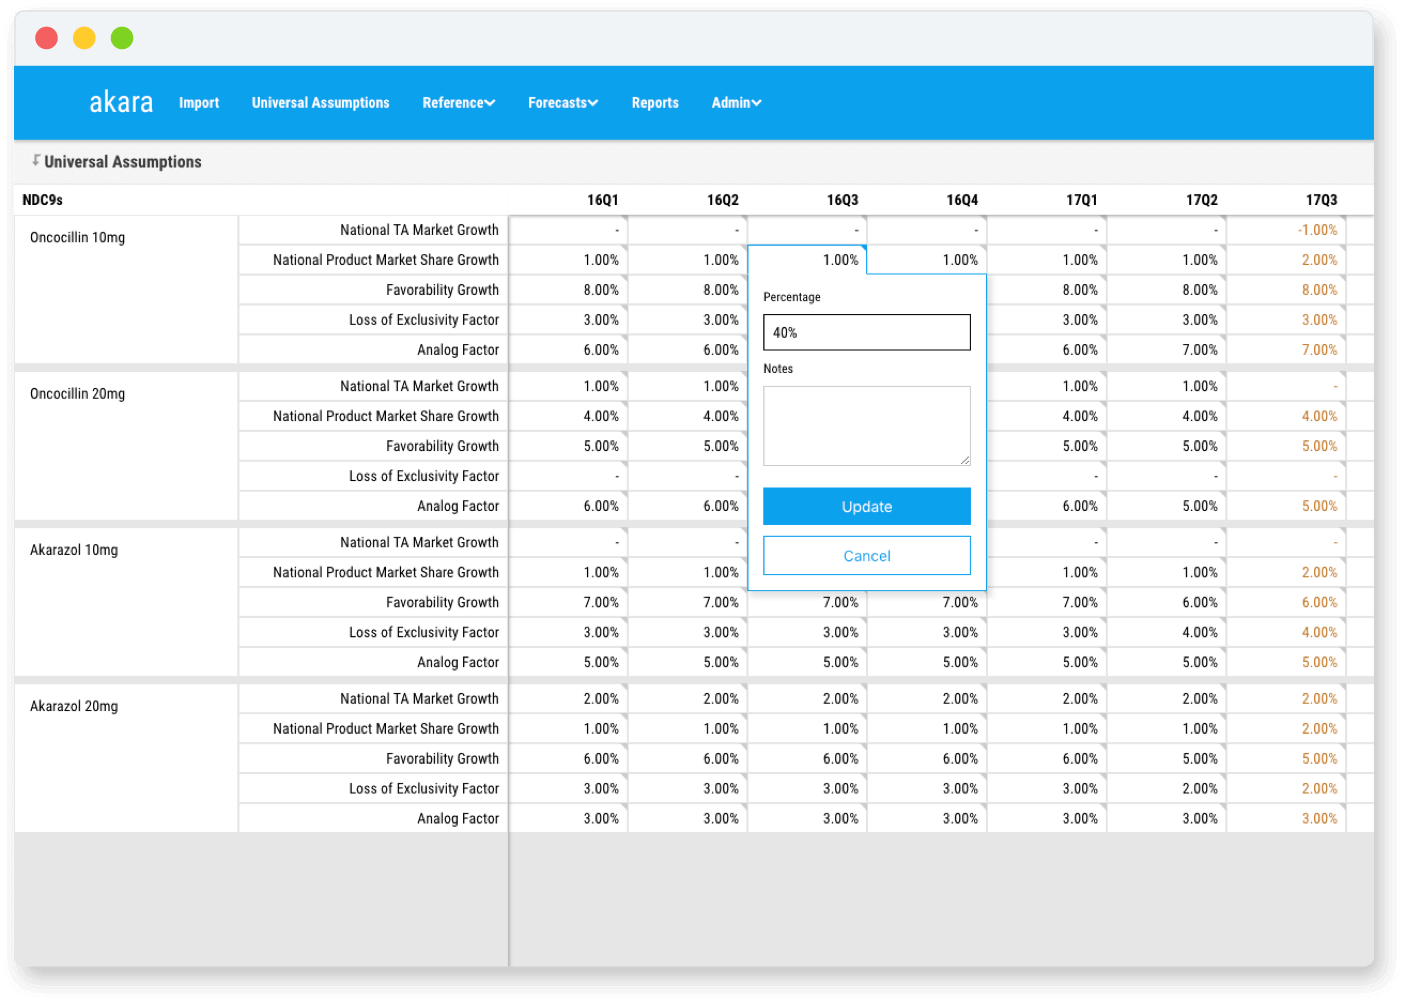Open the Reports menu item
This screenshot has height=1002, width=1404.
click(x=655, y=103)
